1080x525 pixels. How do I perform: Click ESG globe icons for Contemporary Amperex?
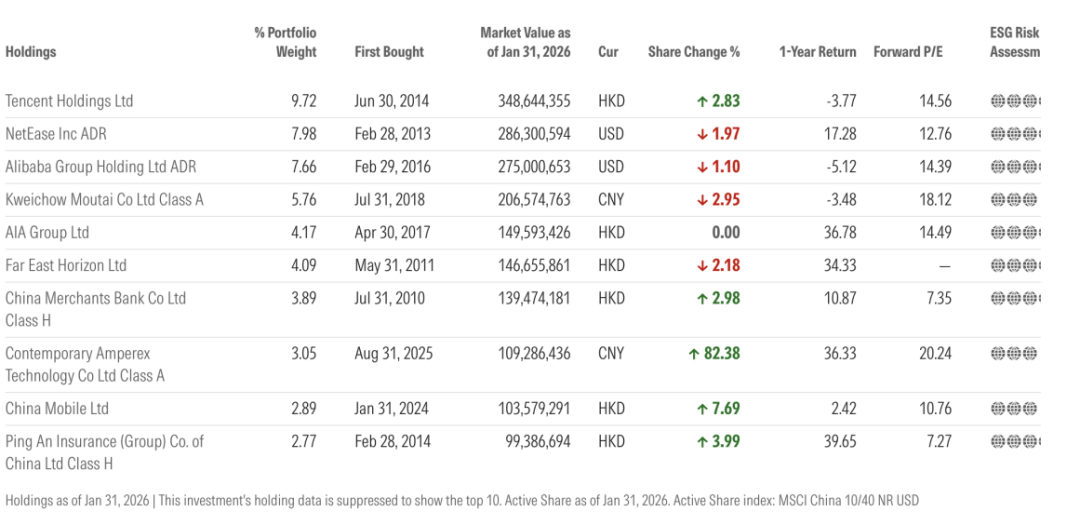pyautogui.click(x=1013, y=354)
